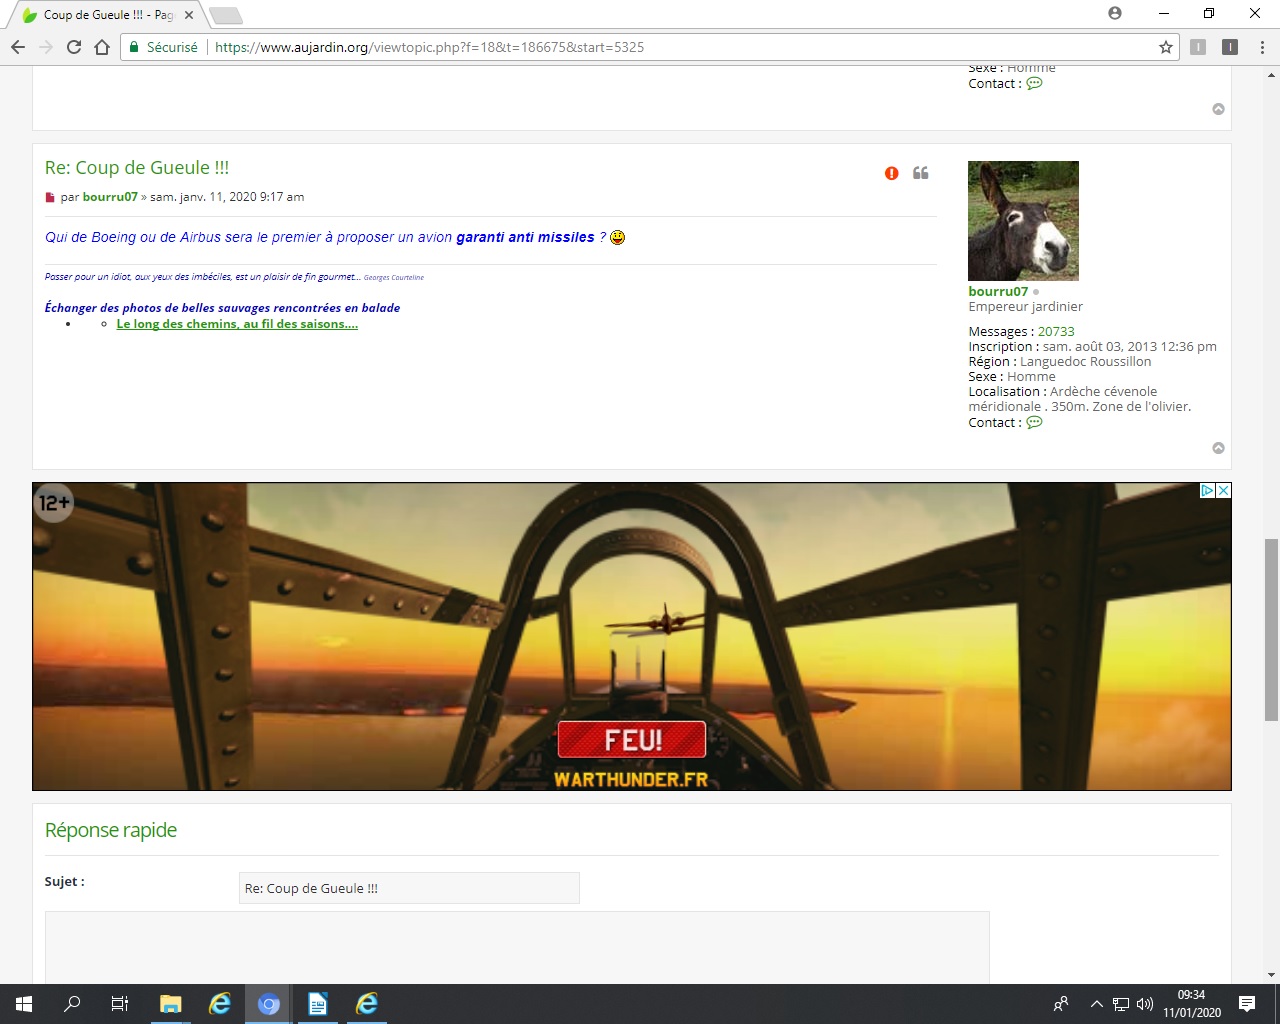1280x1024 pixels.
Task: Open the Chrome user profile icon
Action: click(1115, 14)
